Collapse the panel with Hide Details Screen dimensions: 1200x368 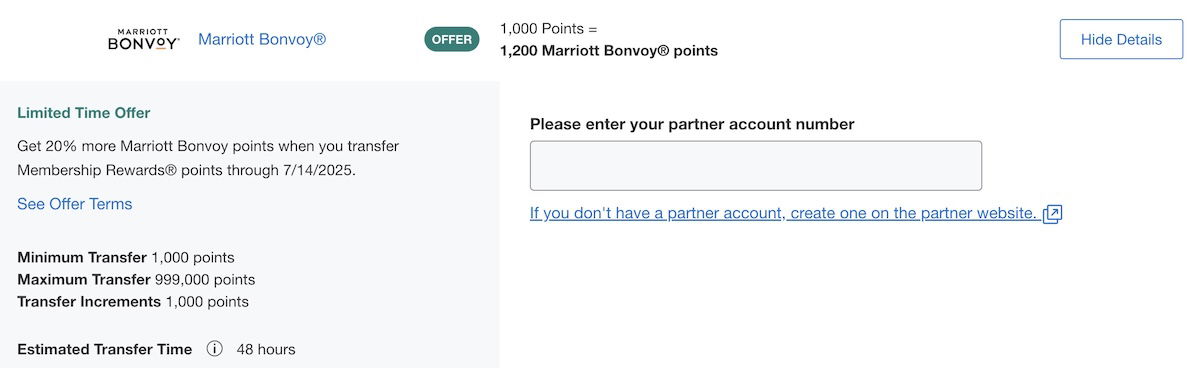click(1121, 40)
